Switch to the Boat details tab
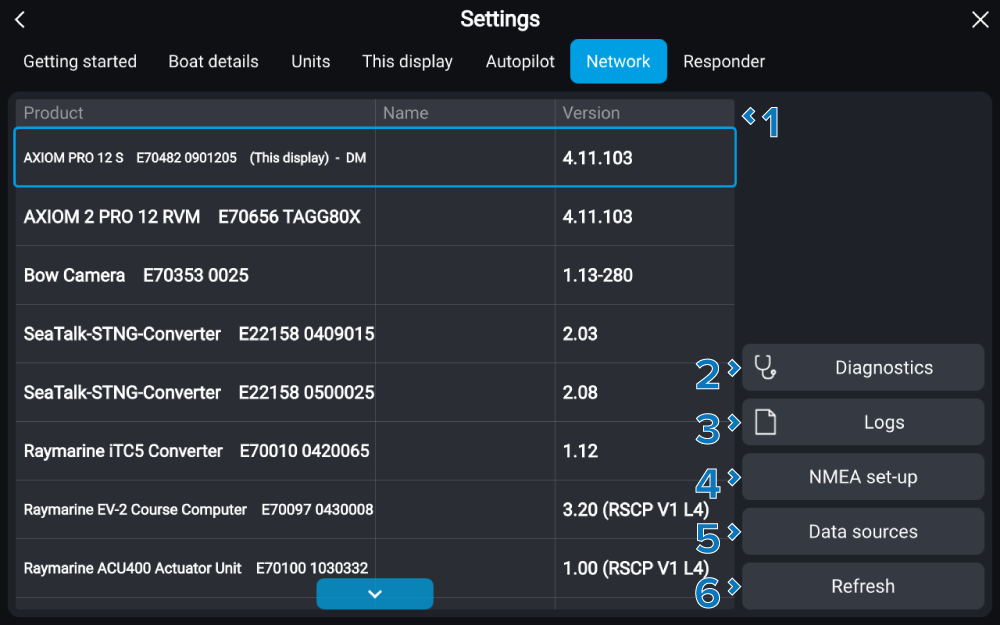1000x625 pixels. point(213,61)
